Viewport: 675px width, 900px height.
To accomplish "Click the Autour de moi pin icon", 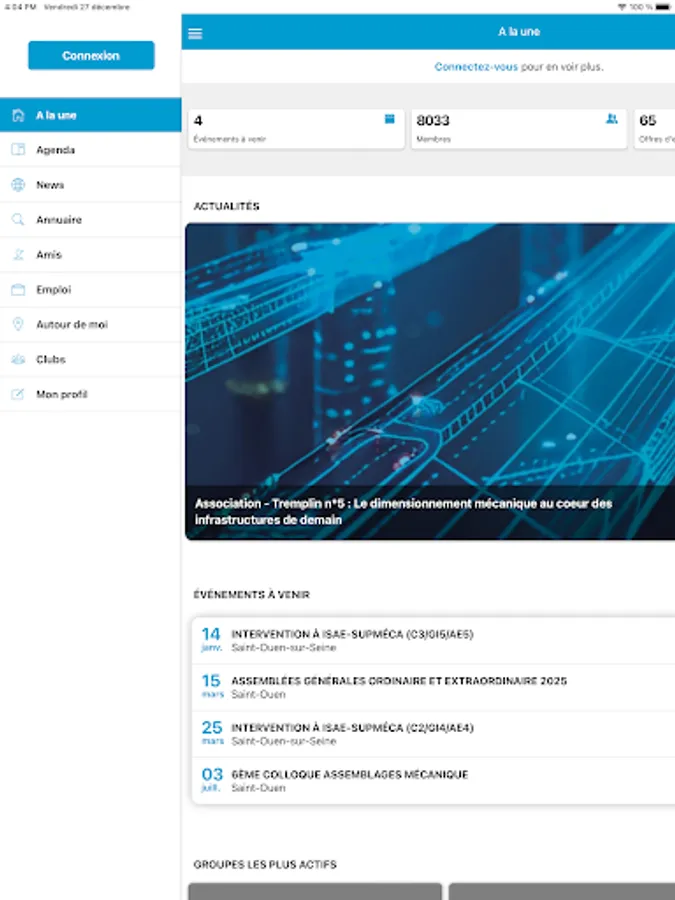I will tap(18, 324).
